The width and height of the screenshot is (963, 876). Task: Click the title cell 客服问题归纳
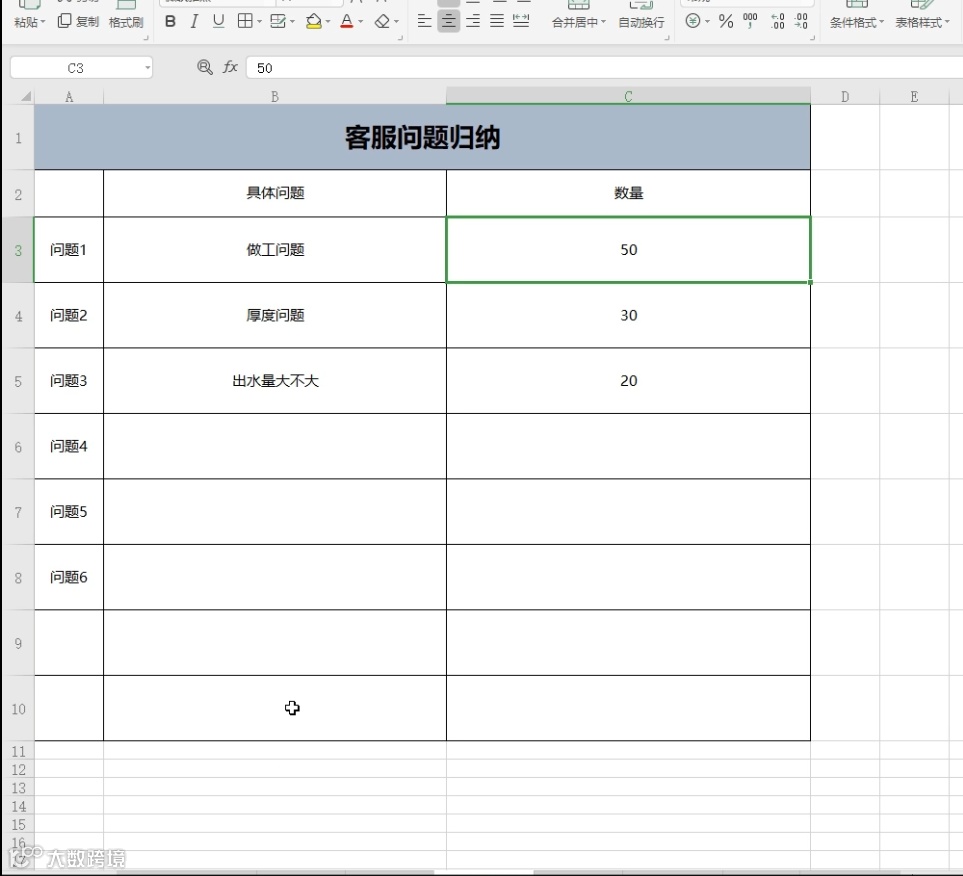pyautogui.click(x=423, y=137)
